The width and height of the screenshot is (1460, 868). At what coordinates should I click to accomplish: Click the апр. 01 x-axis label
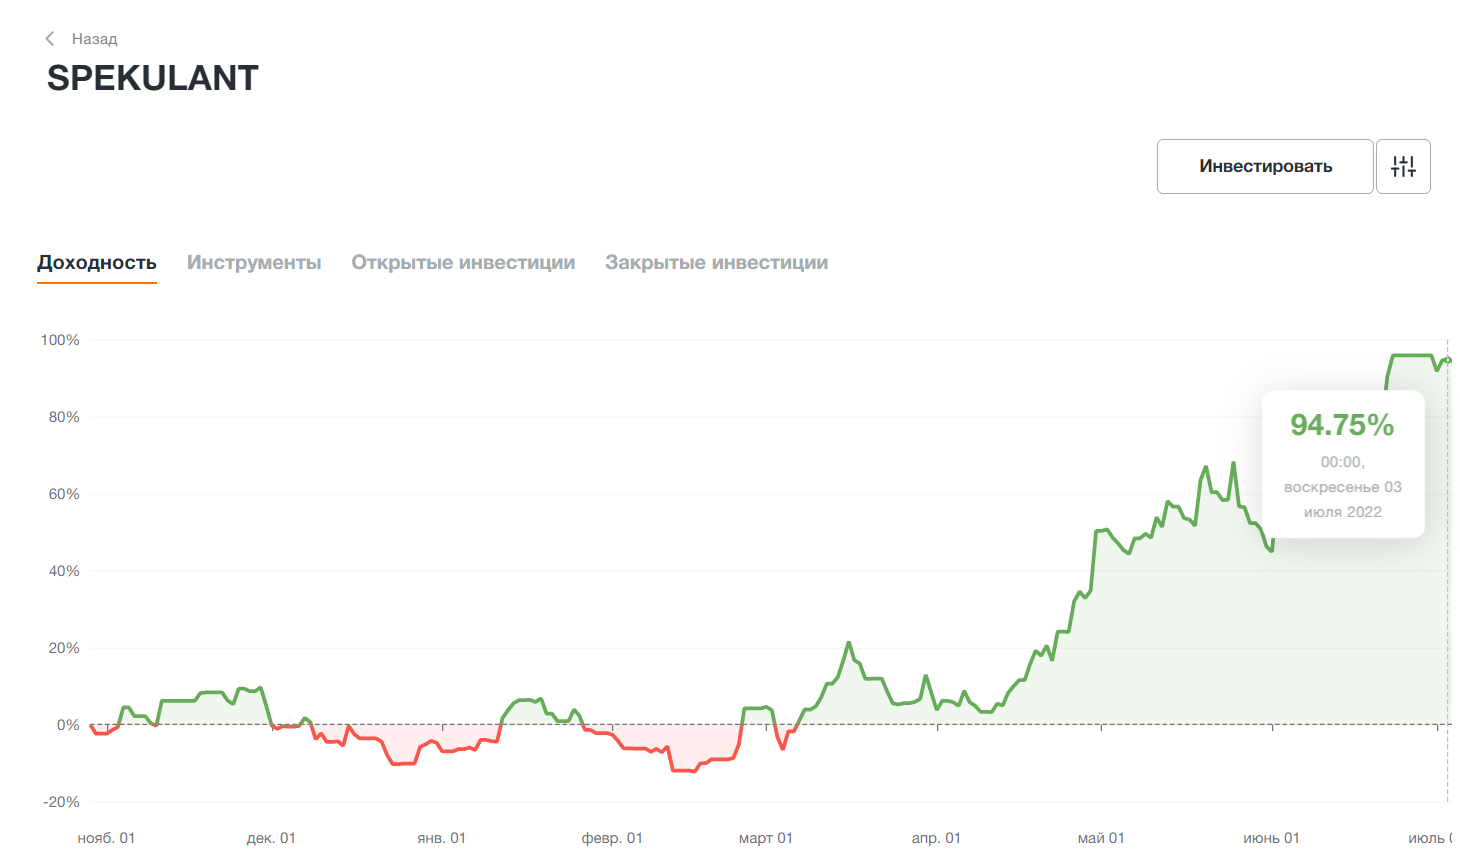click(936, 838)
